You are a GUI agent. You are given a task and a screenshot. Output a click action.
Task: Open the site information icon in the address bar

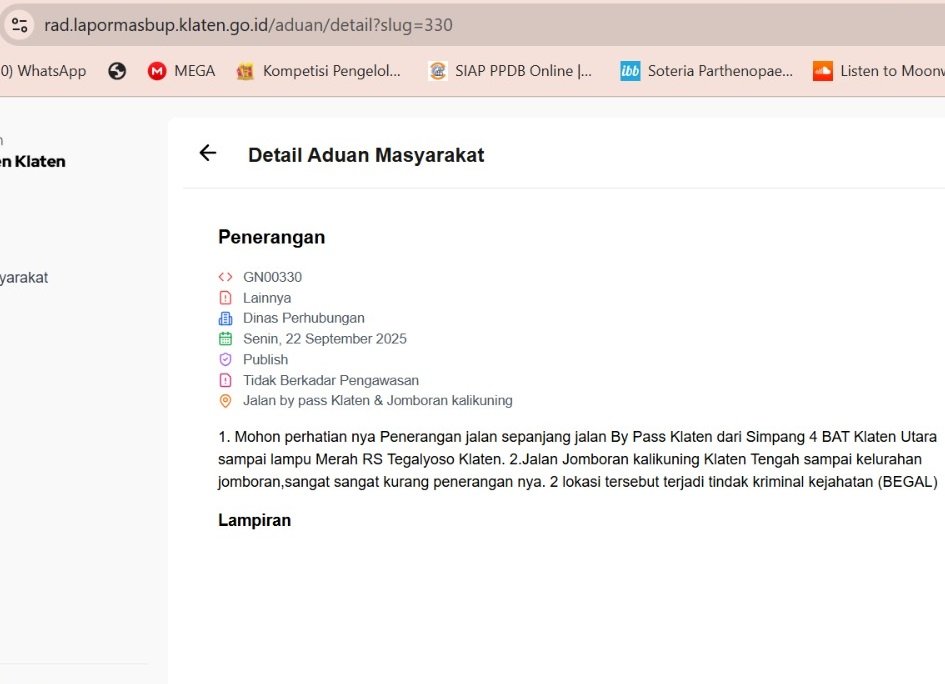click(x=20, y=25)
